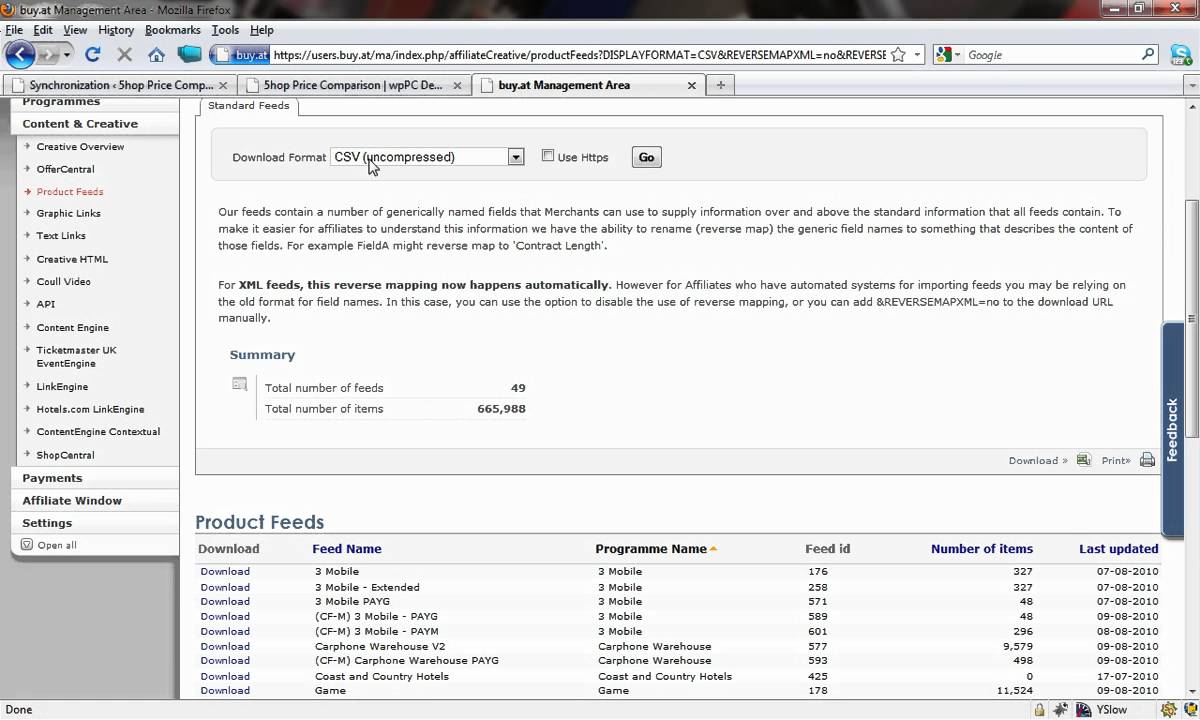1200x720 pixels.
Task: Go back with the Firefox back arrow
Action: 21,55
